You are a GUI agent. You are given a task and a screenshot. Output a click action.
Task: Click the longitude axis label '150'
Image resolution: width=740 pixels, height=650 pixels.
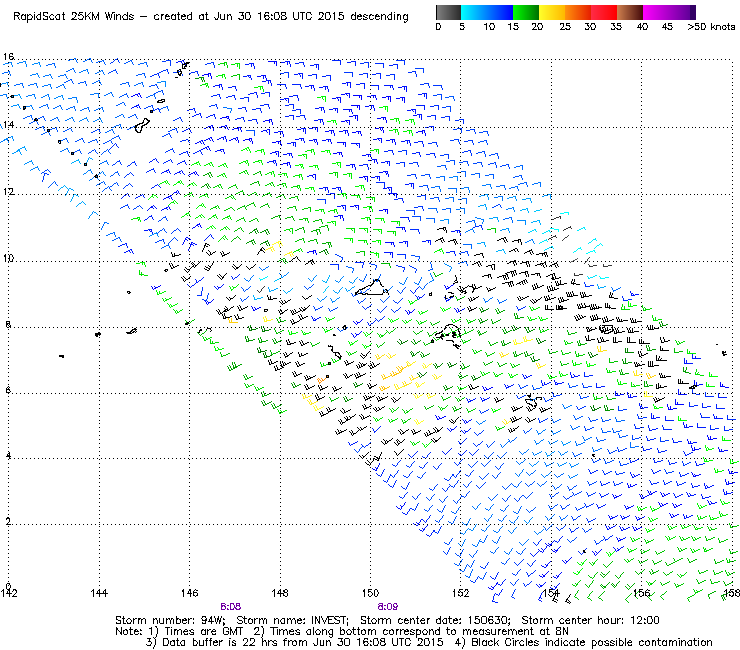point(370,593)
